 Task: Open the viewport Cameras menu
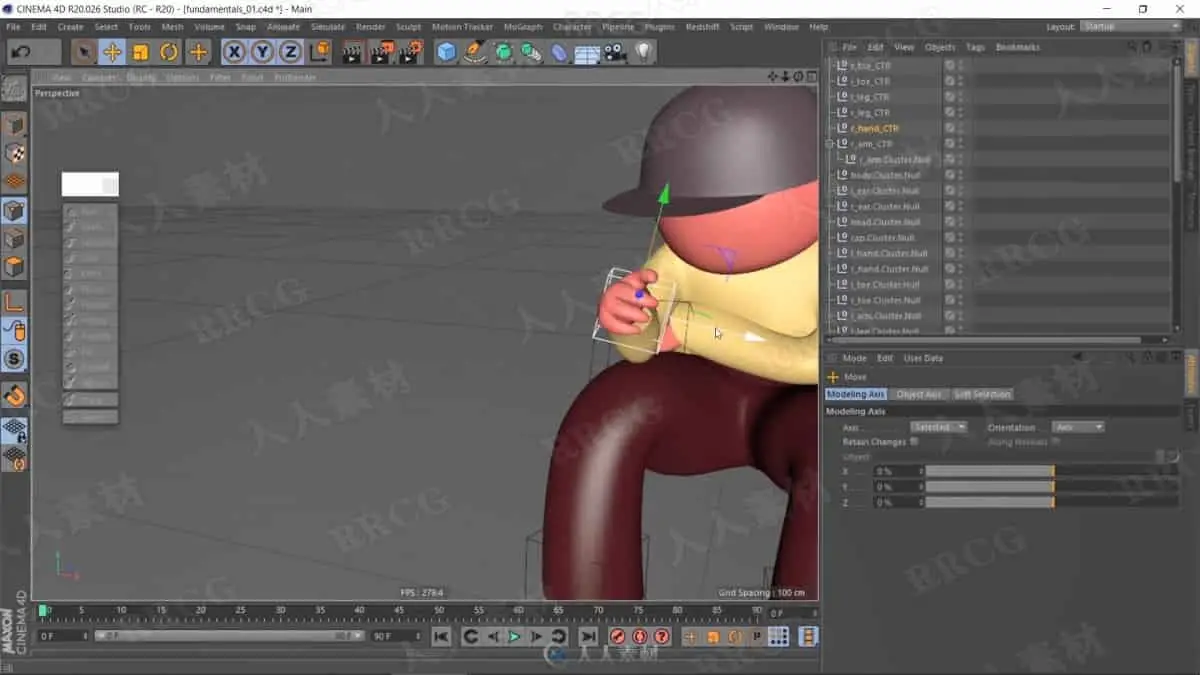[100, 77]
